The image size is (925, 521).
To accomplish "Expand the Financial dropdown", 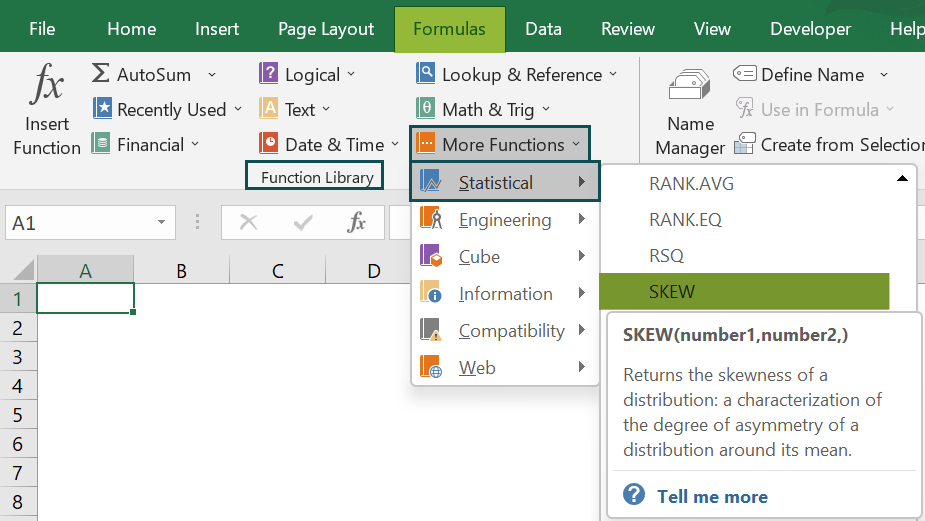I will click(195, 144).
